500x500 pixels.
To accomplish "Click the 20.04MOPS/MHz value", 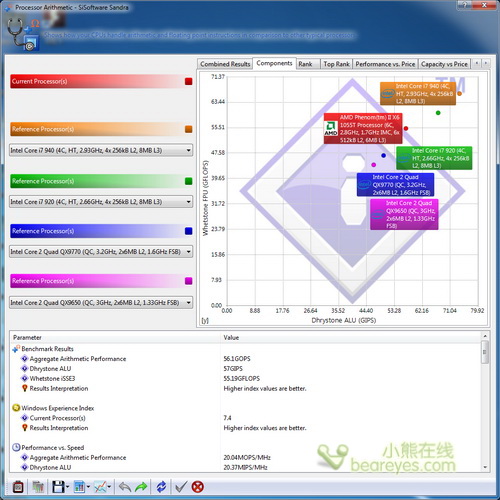I will [247, 458].
